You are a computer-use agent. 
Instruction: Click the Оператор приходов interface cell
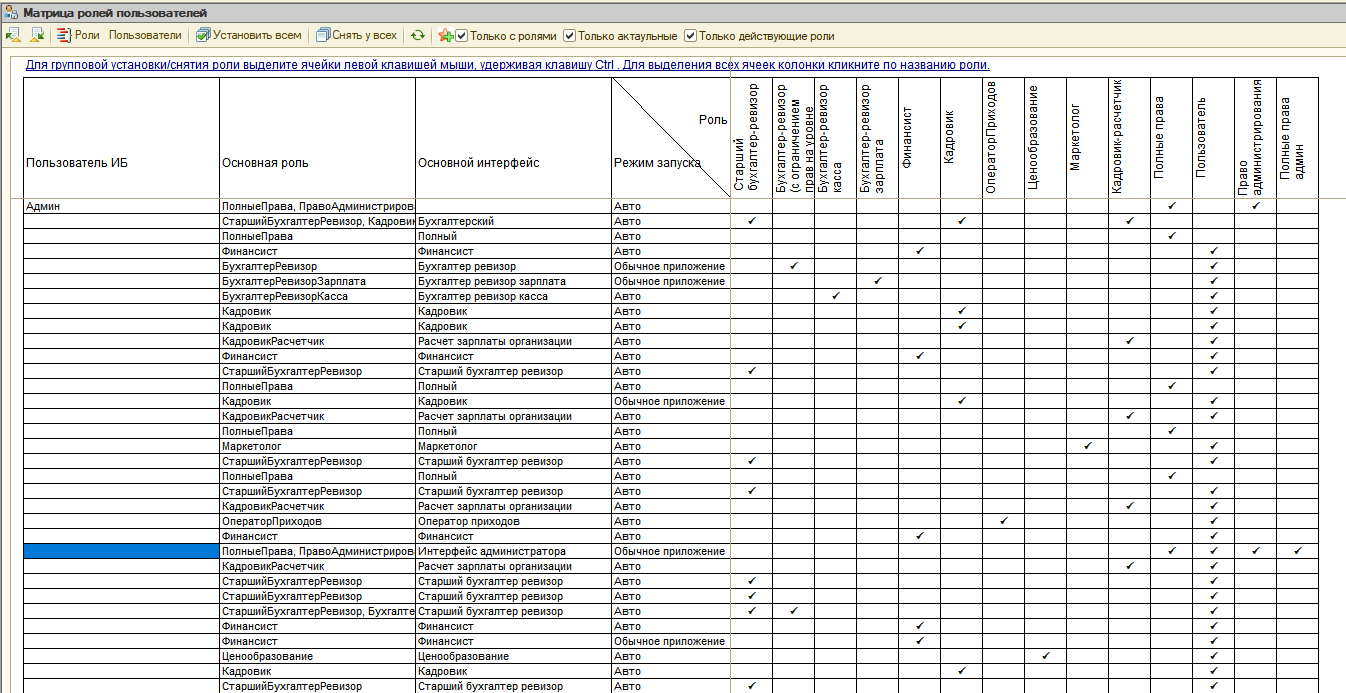[513, 521]
